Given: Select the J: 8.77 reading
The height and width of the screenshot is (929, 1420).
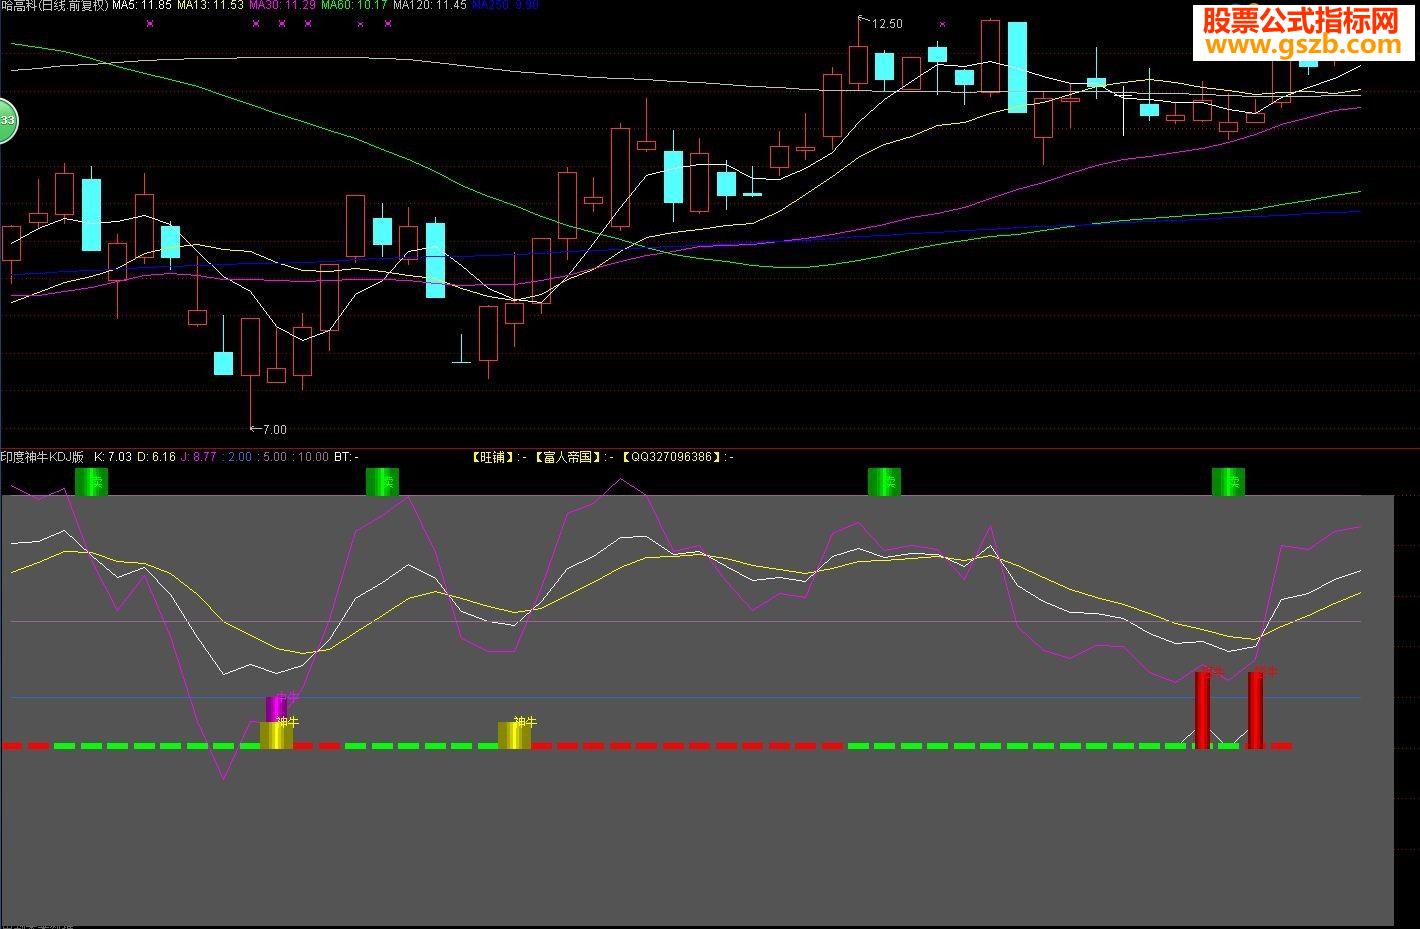Looking at the screenshot, I should (200, 457).
